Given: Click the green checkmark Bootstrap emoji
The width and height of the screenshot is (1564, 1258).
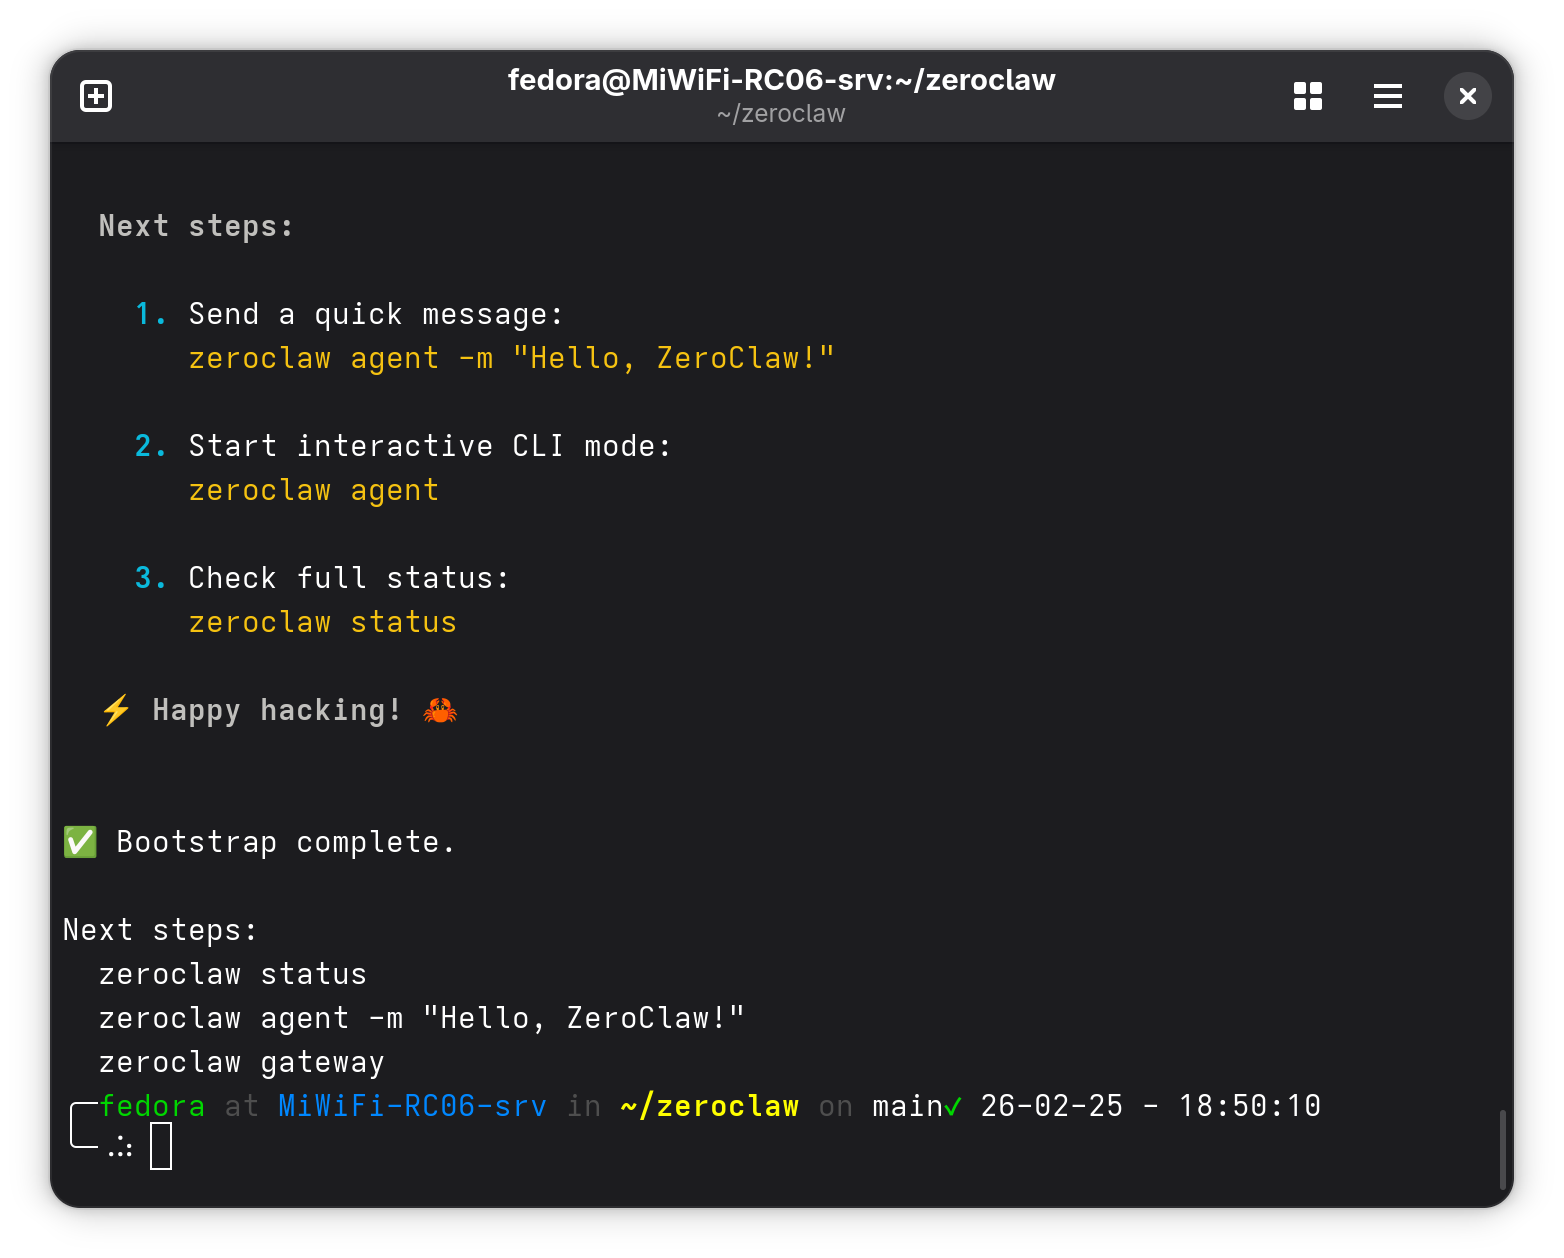Looking at the screenshot, I should click(80, 842).
